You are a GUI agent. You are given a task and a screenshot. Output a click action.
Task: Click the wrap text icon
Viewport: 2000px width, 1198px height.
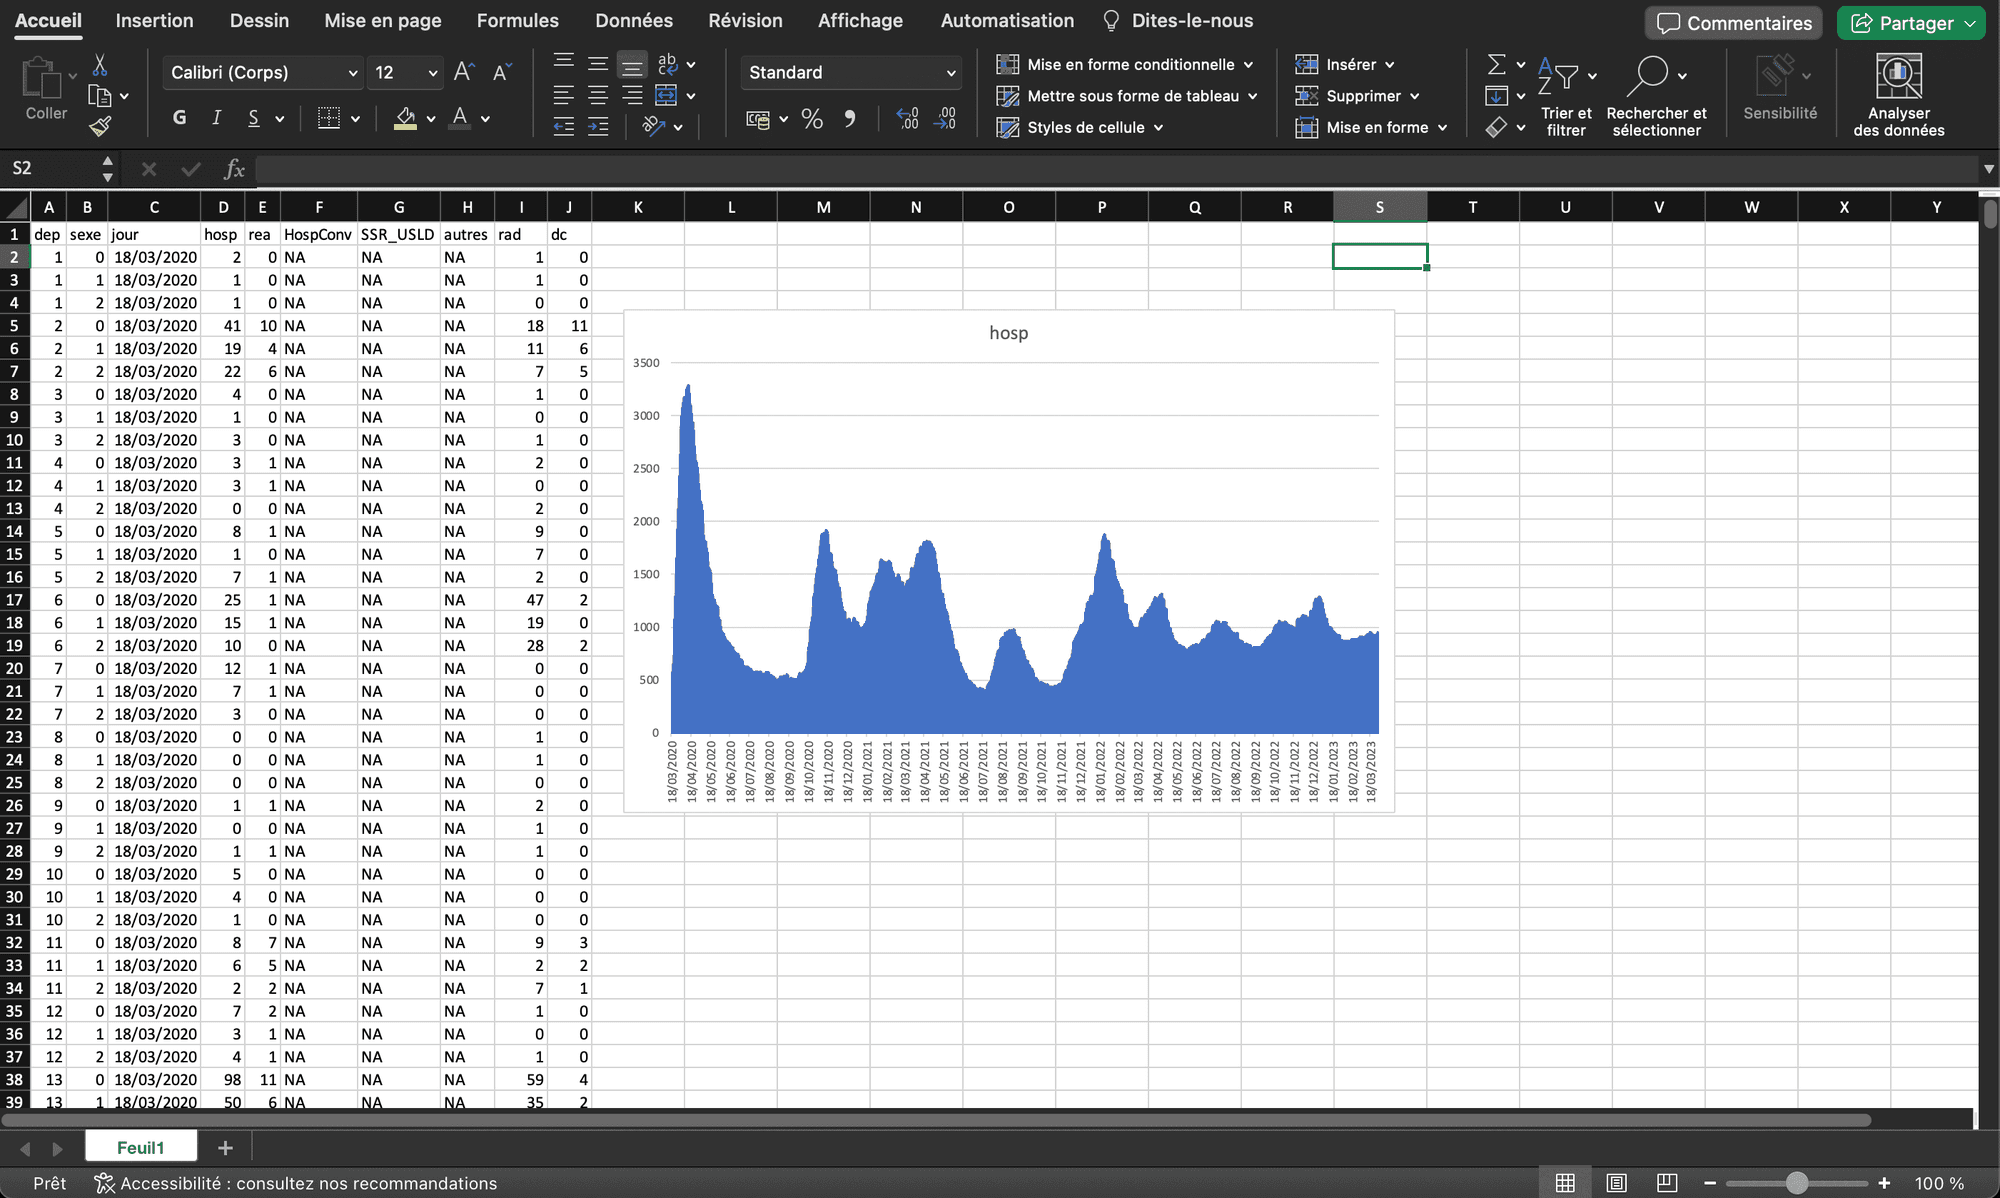point(667,64)
